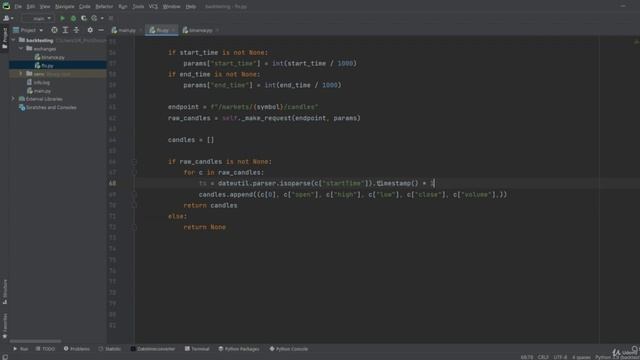Click the Project panel horizontal scrollbar
The image size is (640, 360).
[36, 341]
